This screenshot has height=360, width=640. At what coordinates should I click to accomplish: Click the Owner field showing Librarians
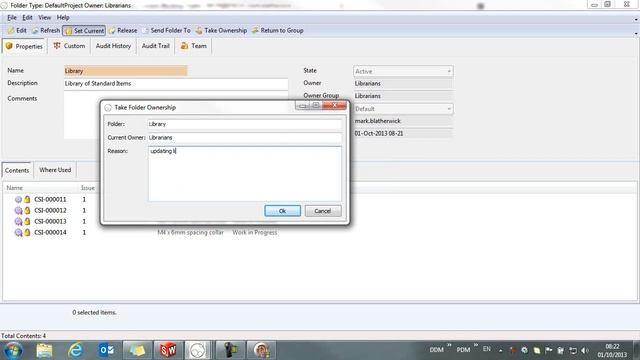[403, 84]
